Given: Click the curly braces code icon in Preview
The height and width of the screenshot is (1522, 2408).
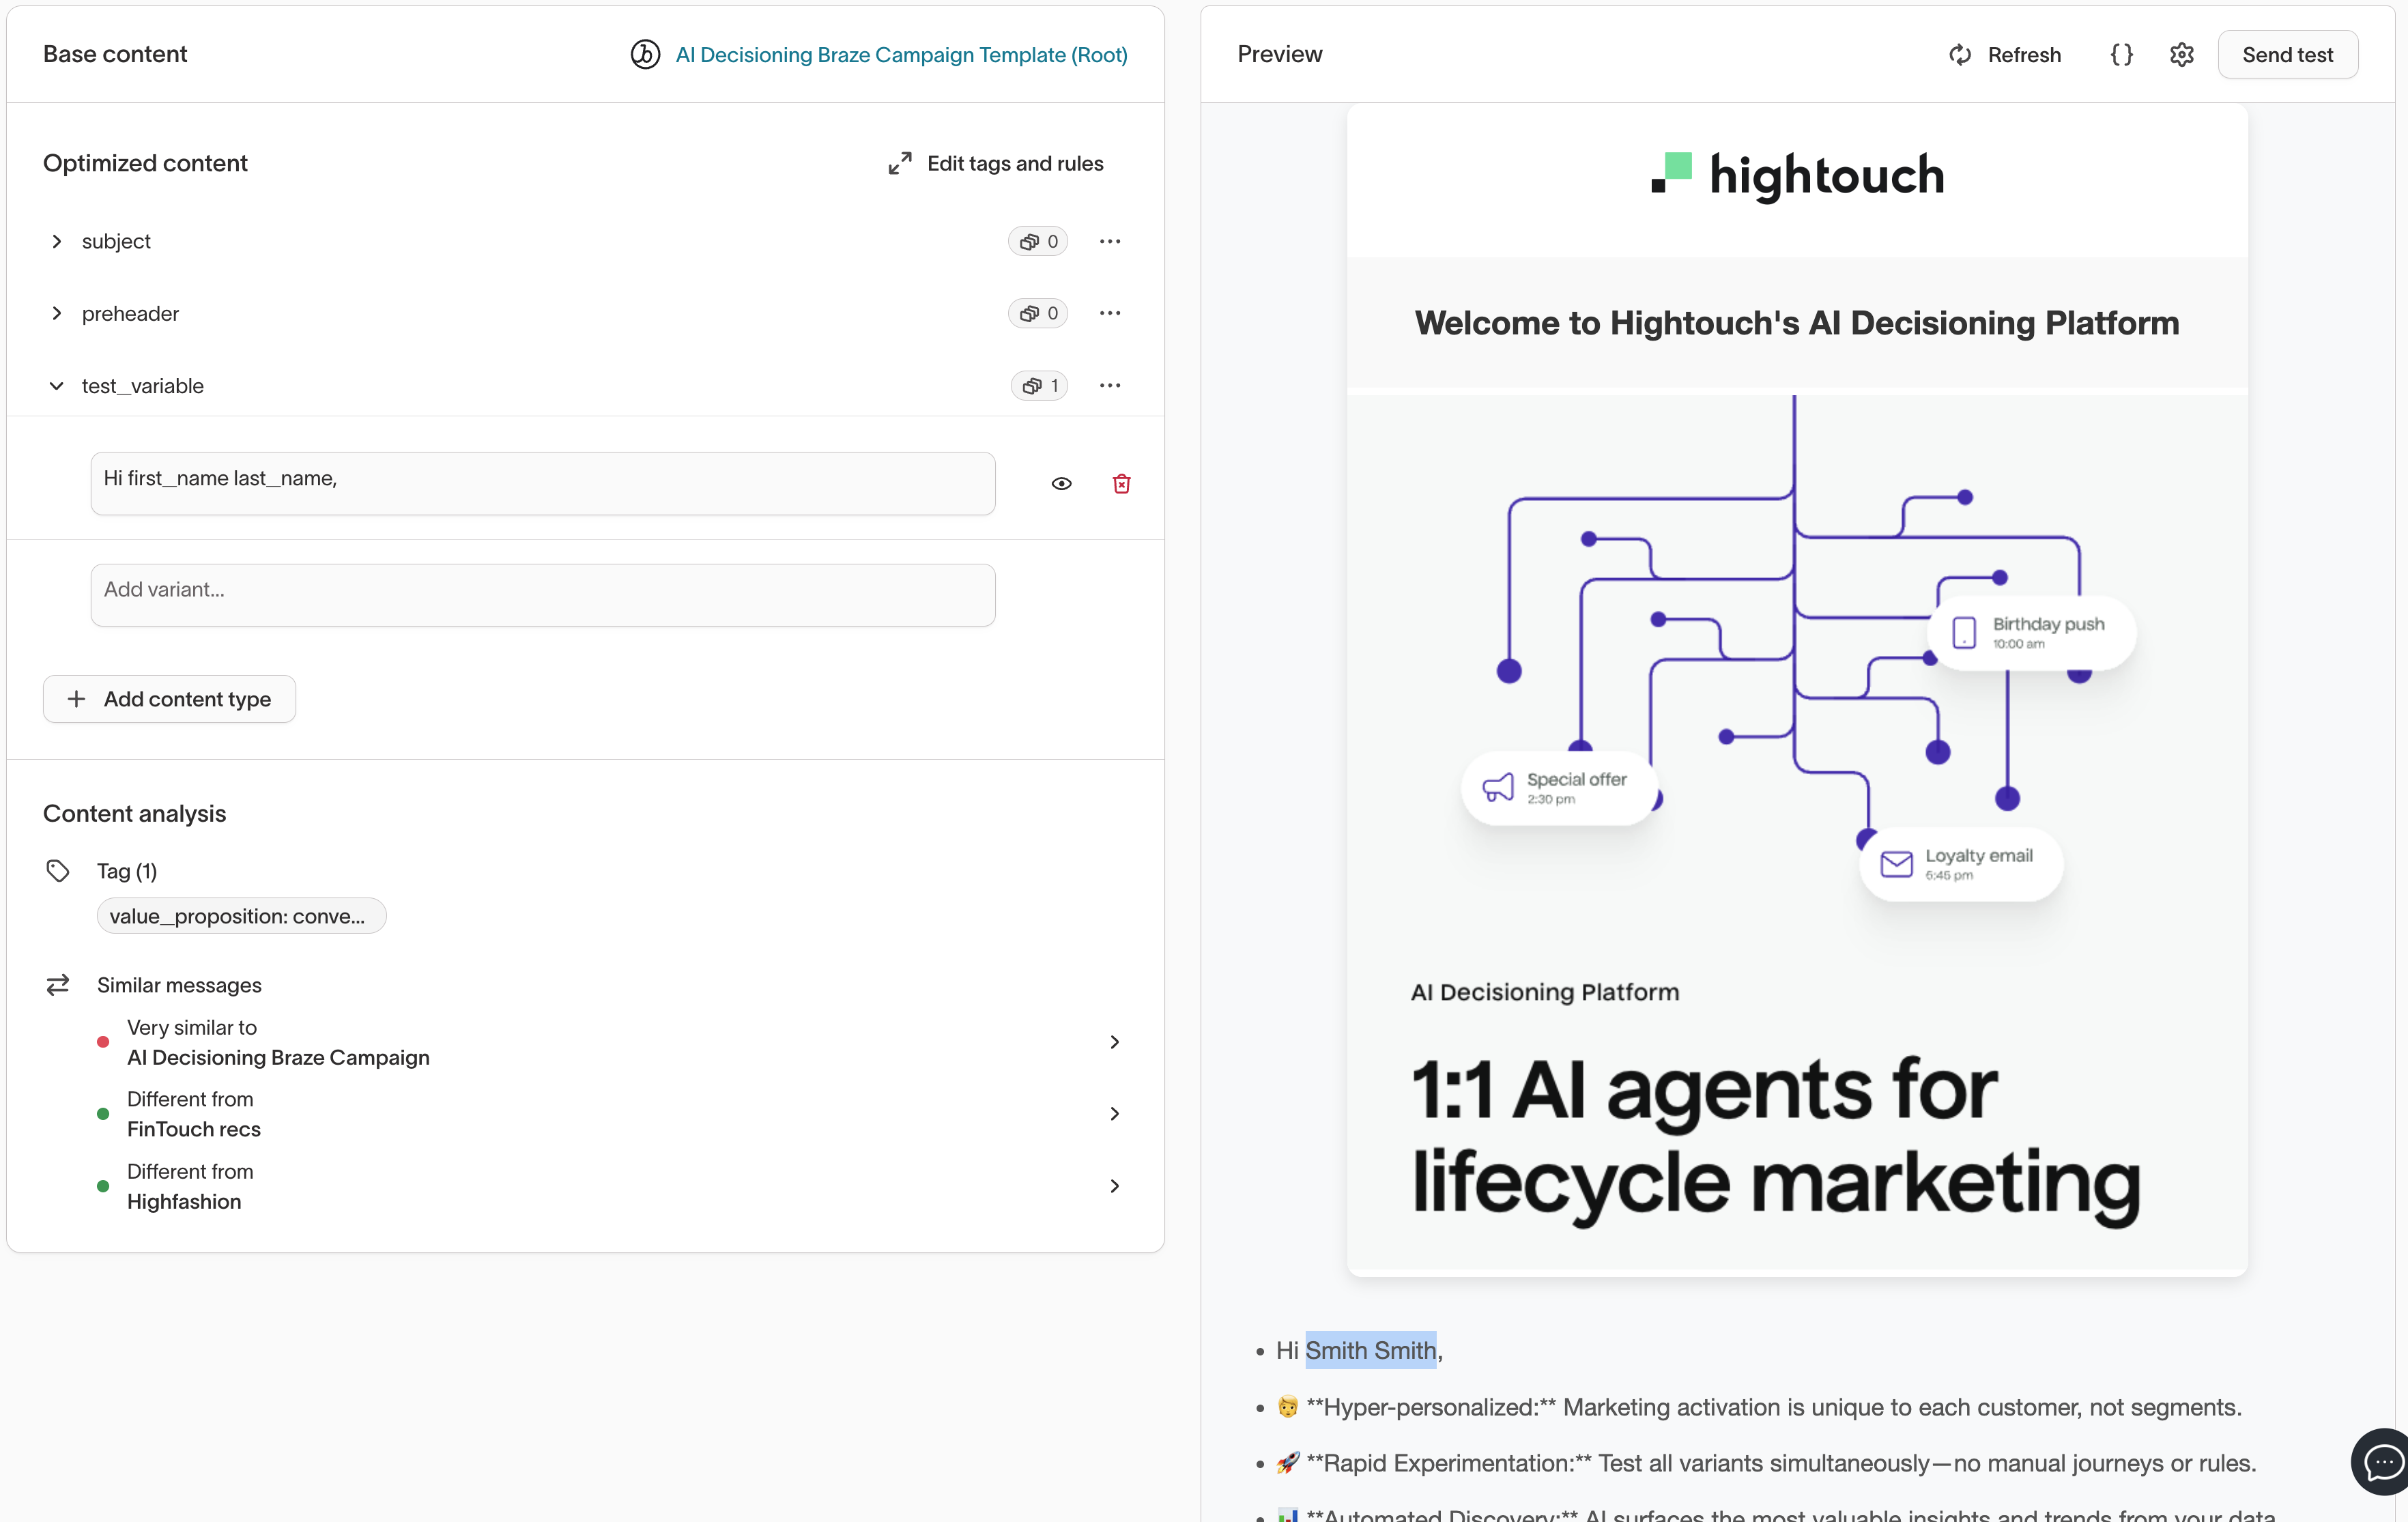Looking at the screenshot, I should click(2121, 55).
